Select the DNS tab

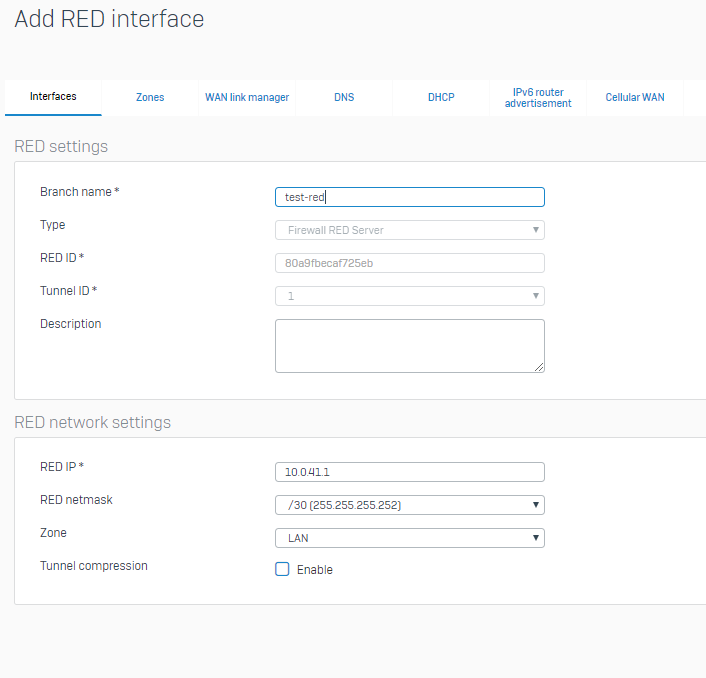344,97
